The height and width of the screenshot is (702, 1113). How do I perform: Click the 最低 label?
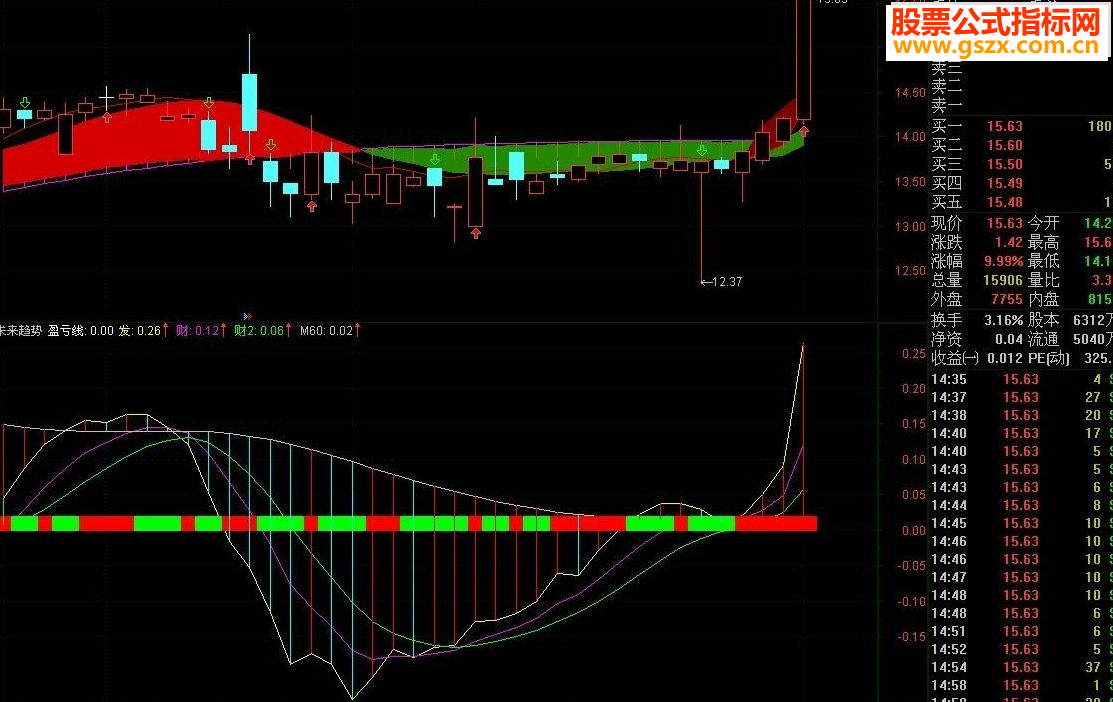pos(1043,262)
